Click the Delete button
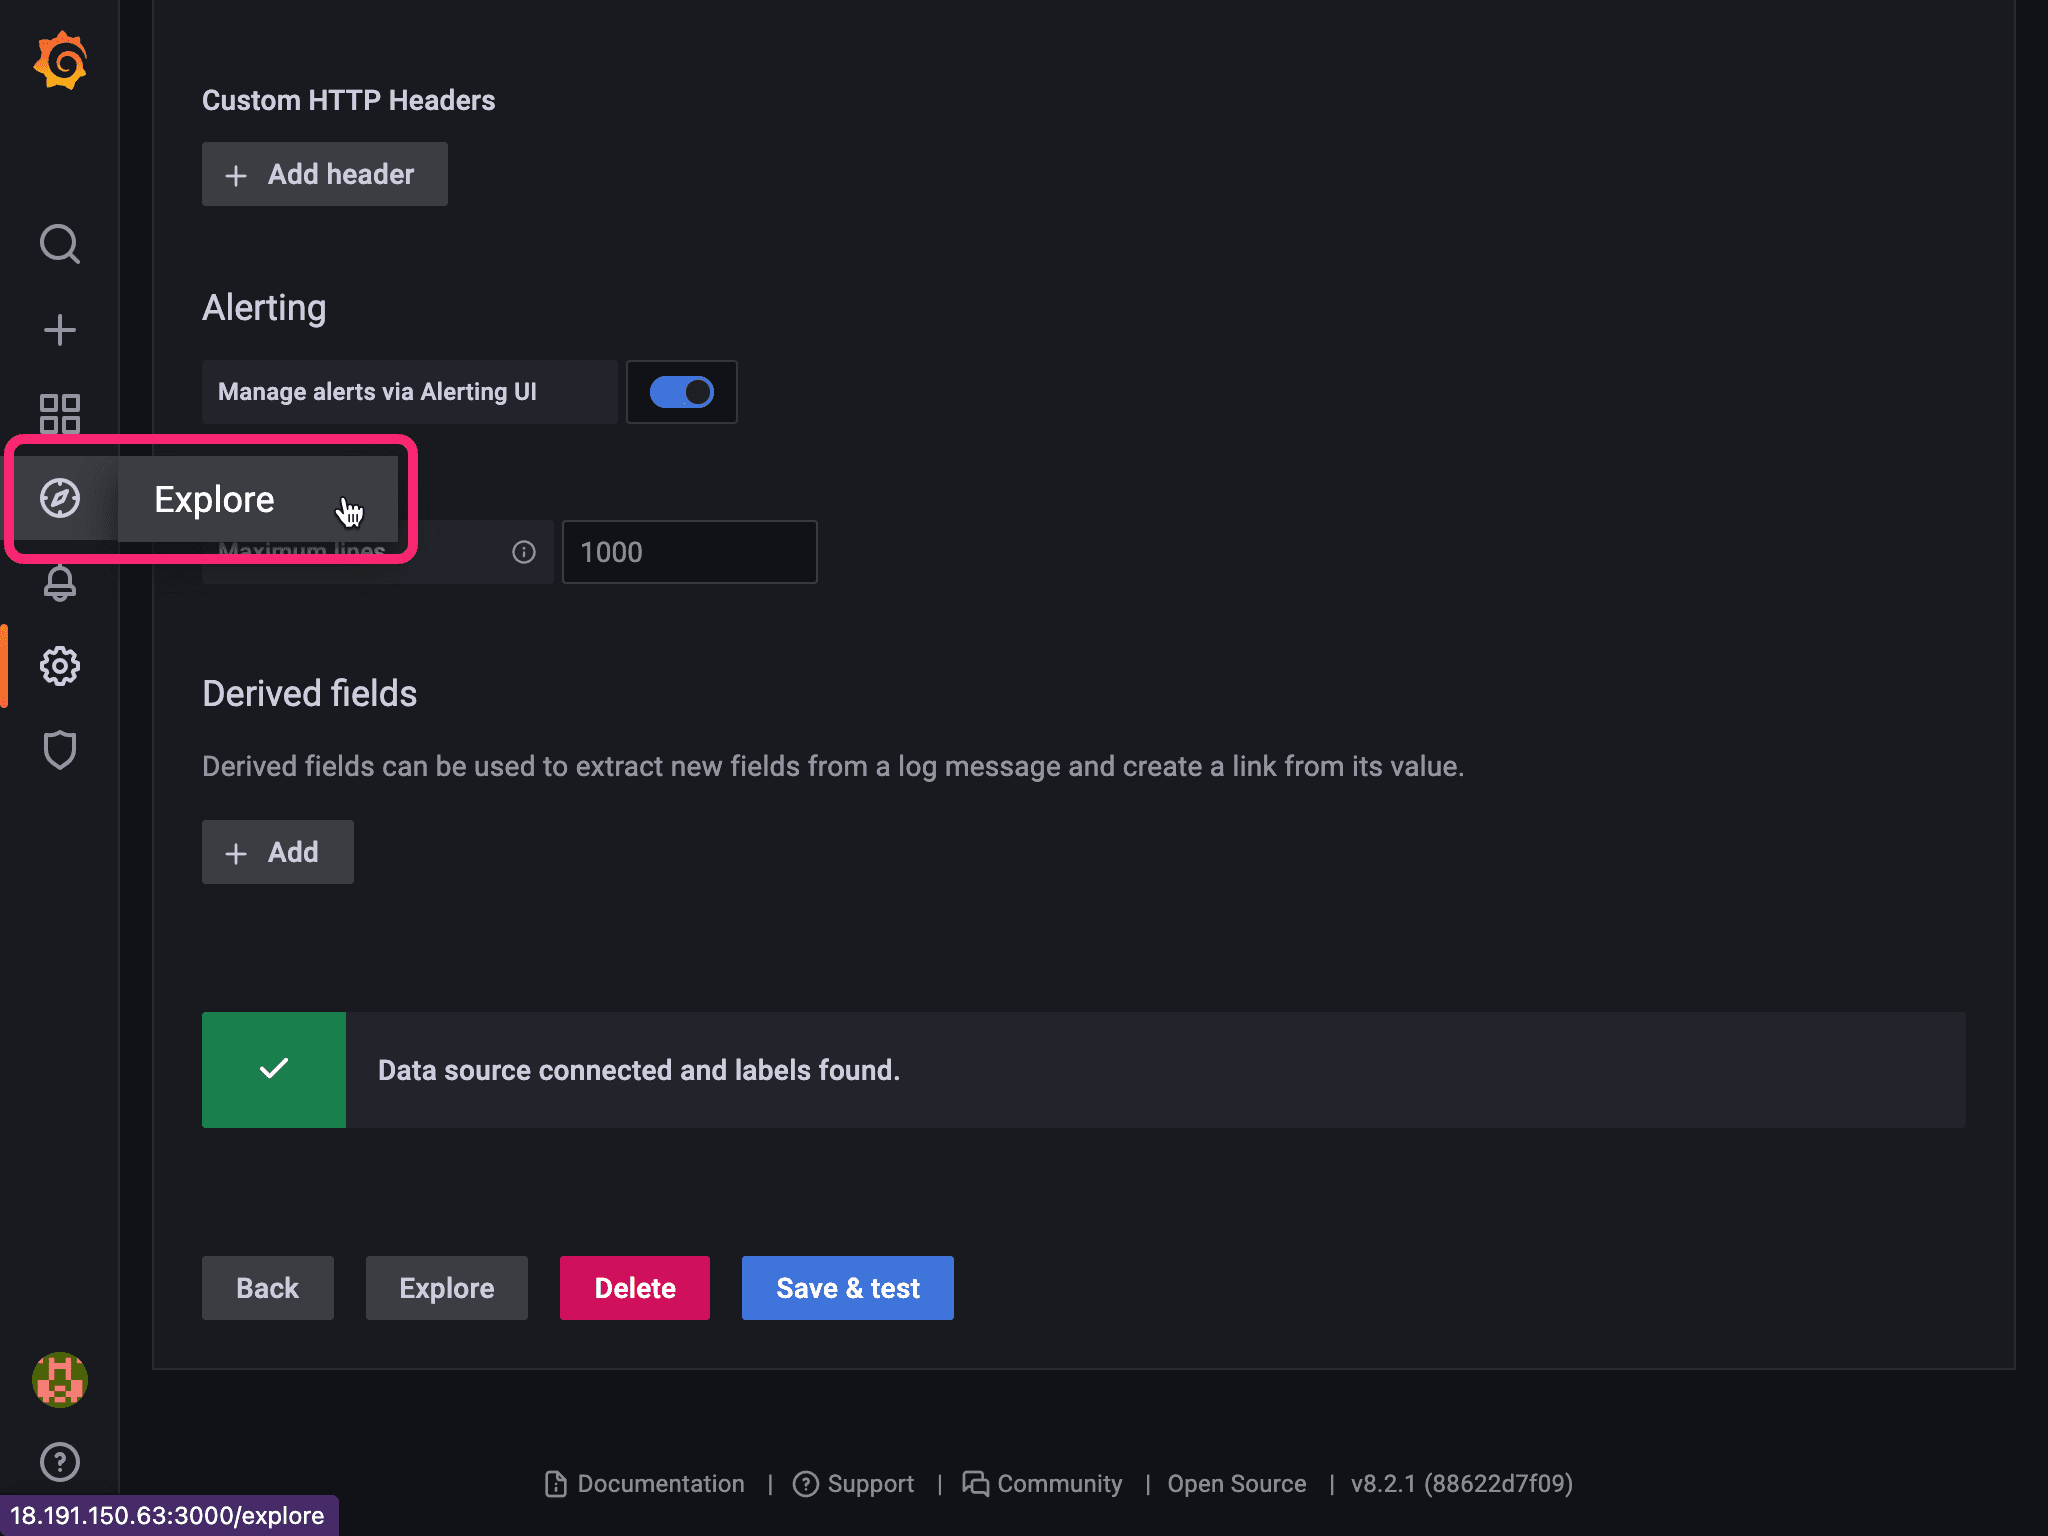 pos(635,1288)
